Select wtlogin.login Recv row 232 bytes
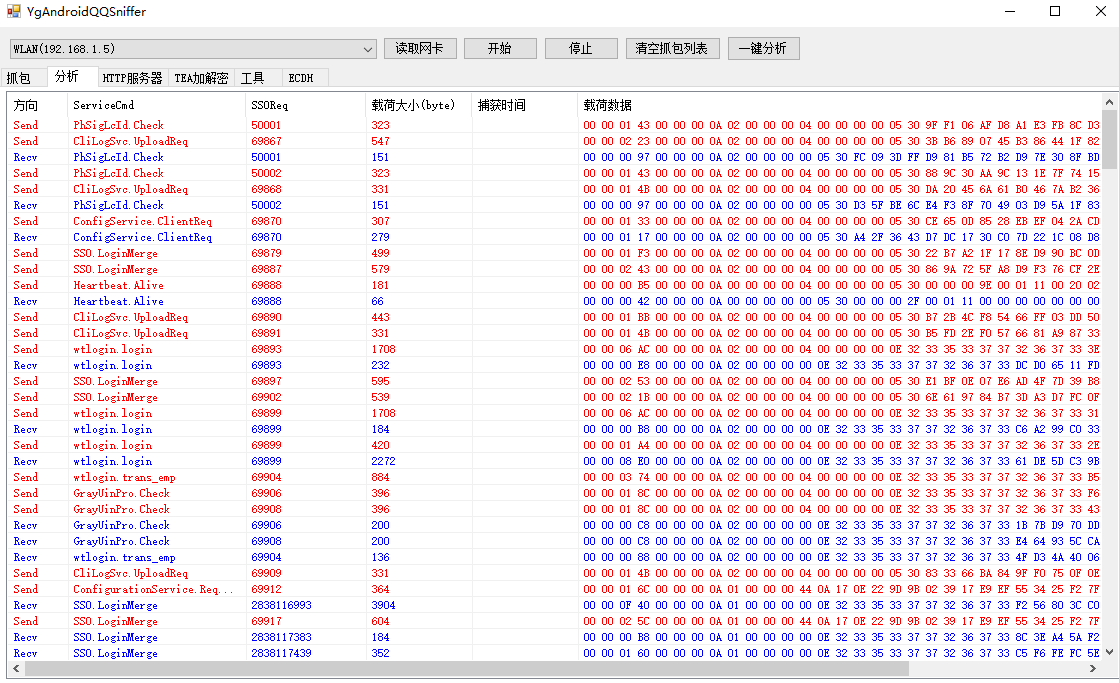 point(555,365)
